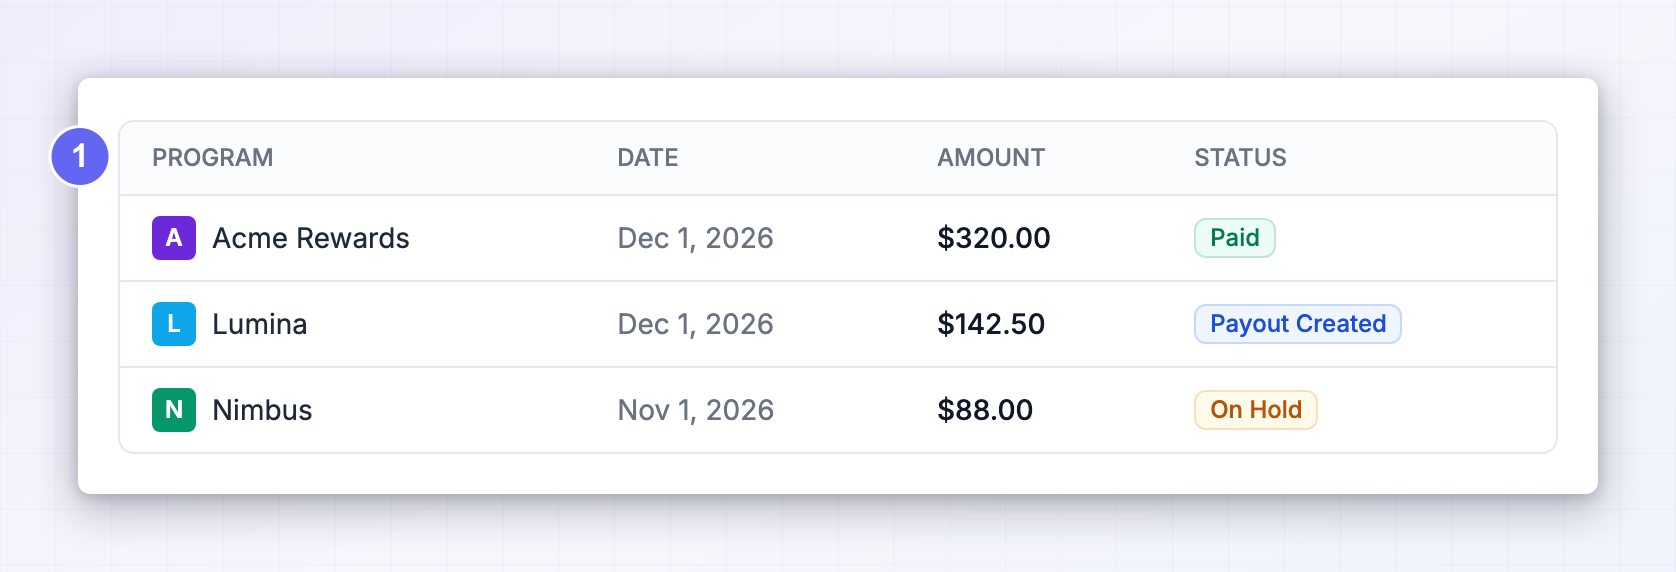Sort by the DATE column header

point(648,158)
